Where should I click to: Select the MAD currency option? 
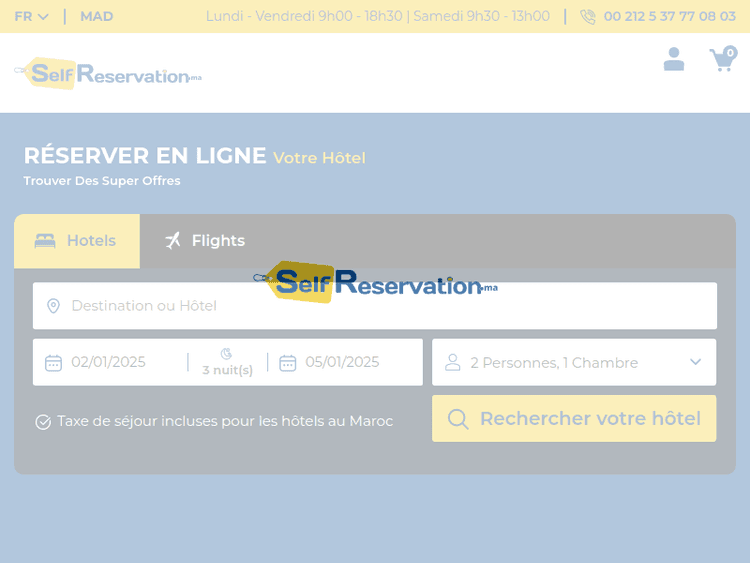click(97, 17)
